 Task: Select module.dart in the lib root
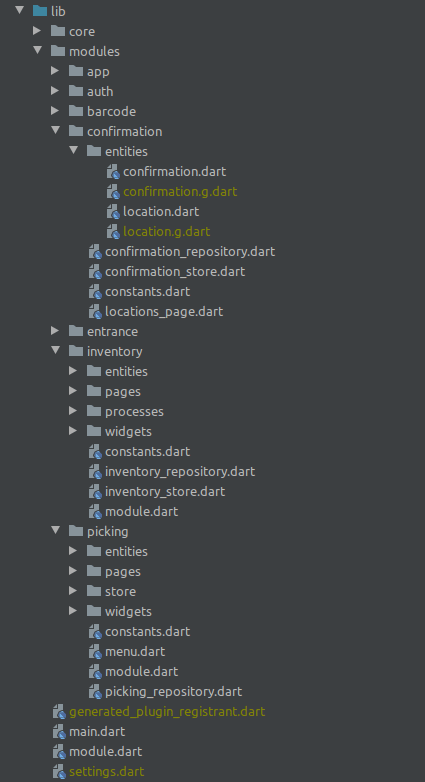coord(106,752)
